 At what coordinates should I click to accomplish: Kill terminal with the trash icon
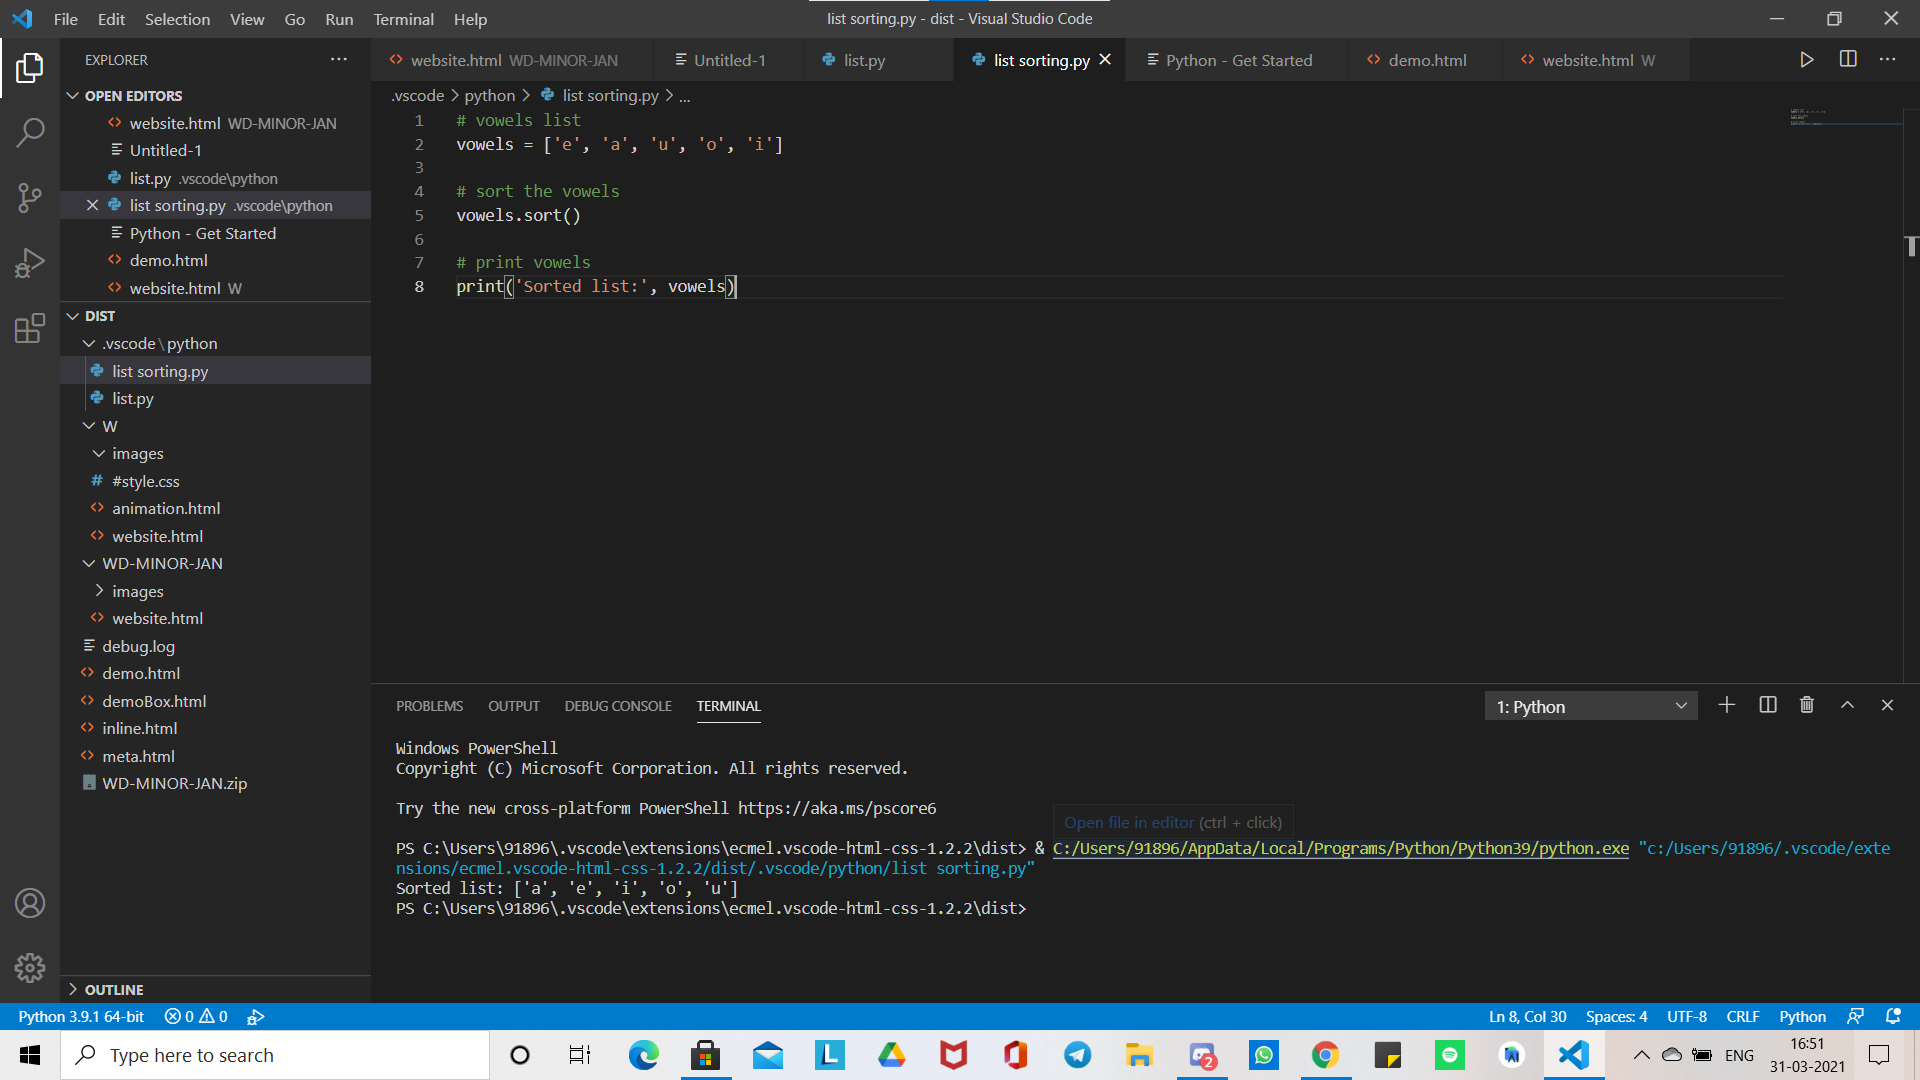click(1807, 706)
